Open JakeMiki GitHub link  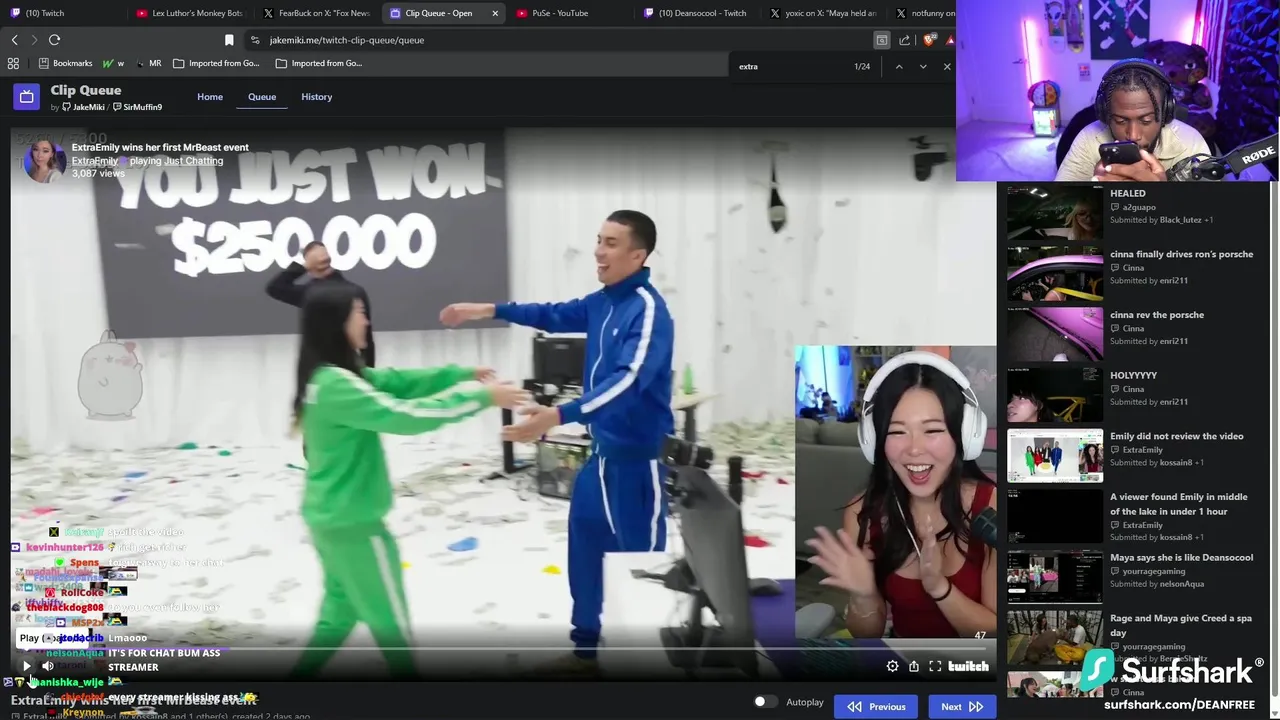click(x=82, y=107)
